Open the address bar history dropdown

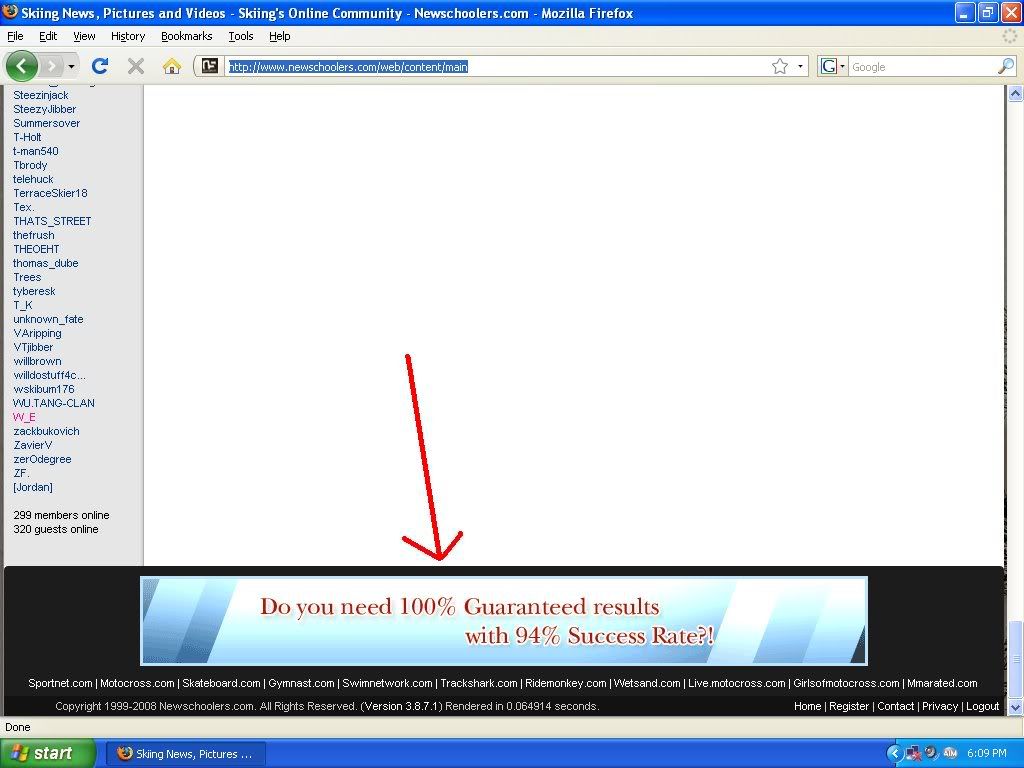point(800,67)
